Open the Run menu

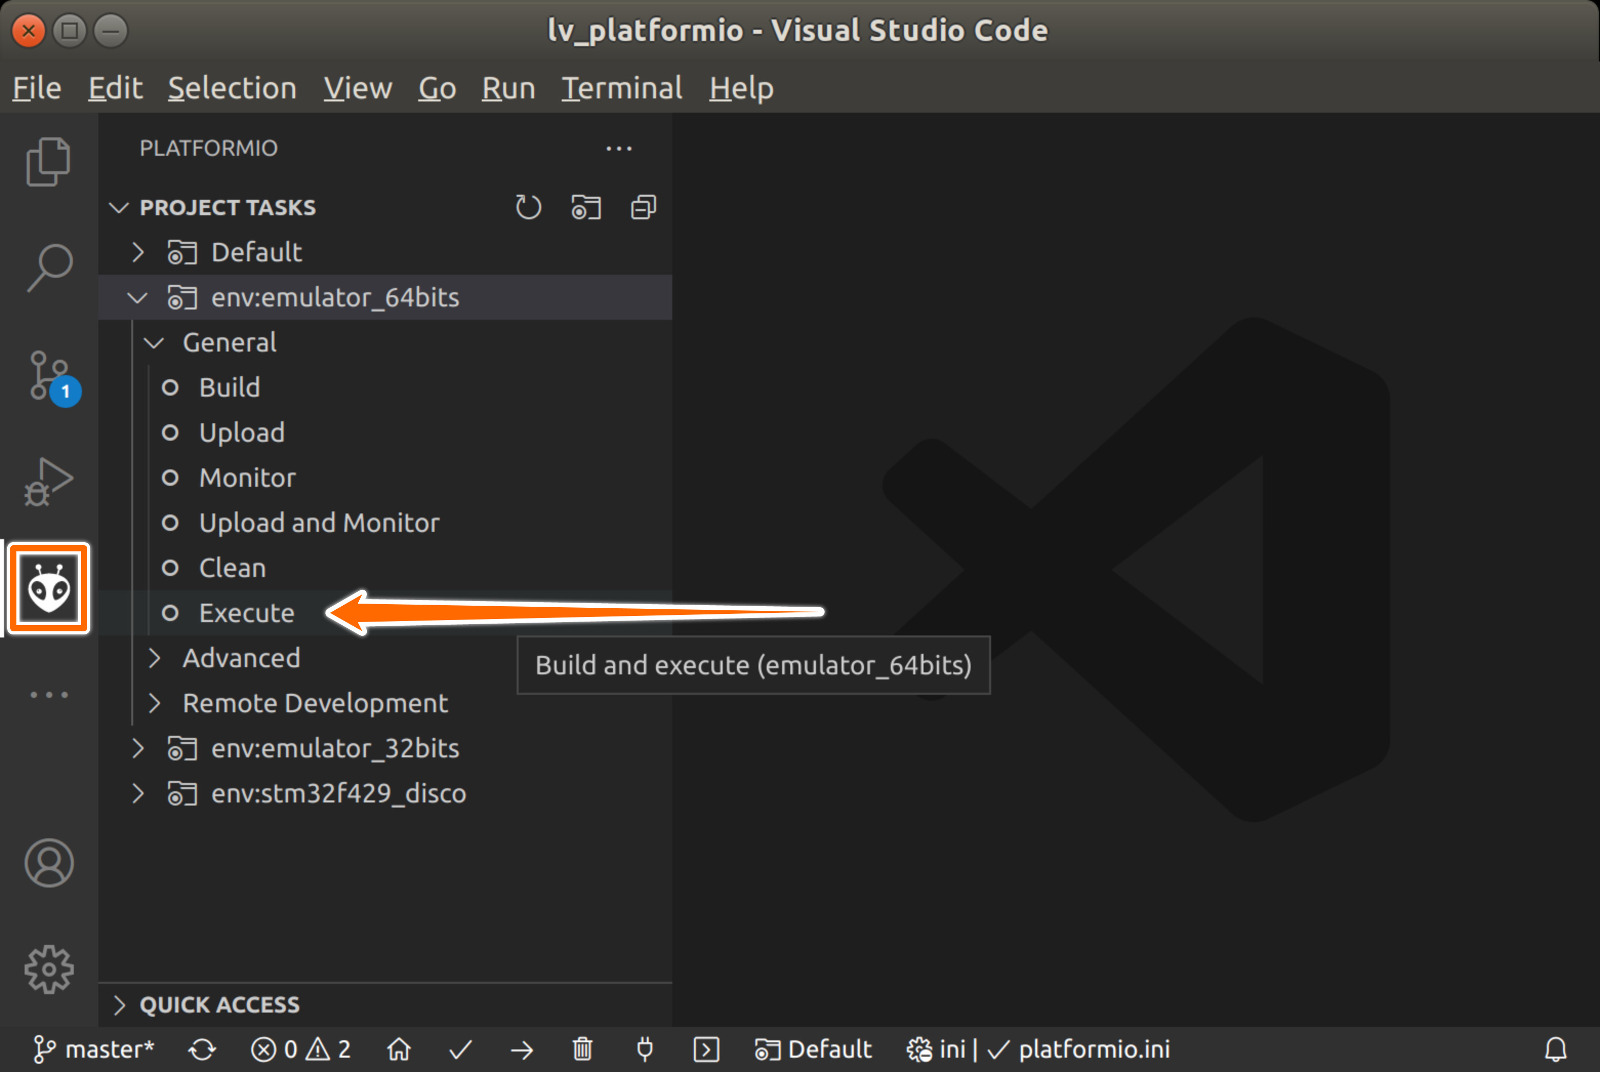click(x=508, y=88)
